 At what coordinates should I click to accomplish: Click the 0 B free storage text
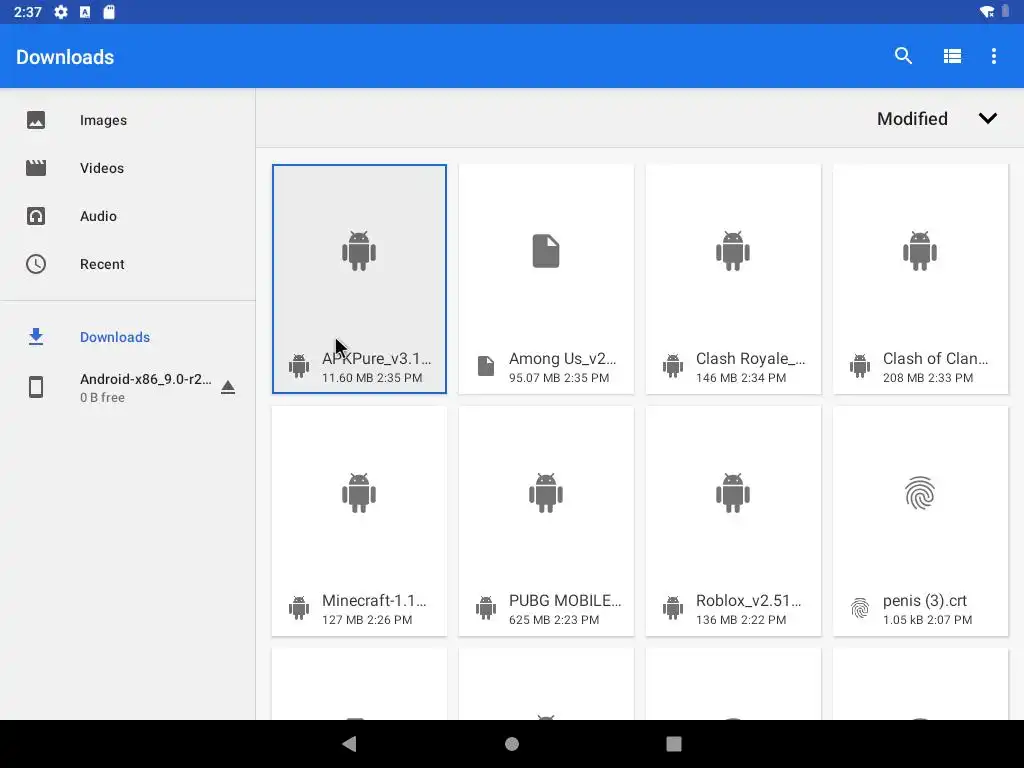[103, 397]
